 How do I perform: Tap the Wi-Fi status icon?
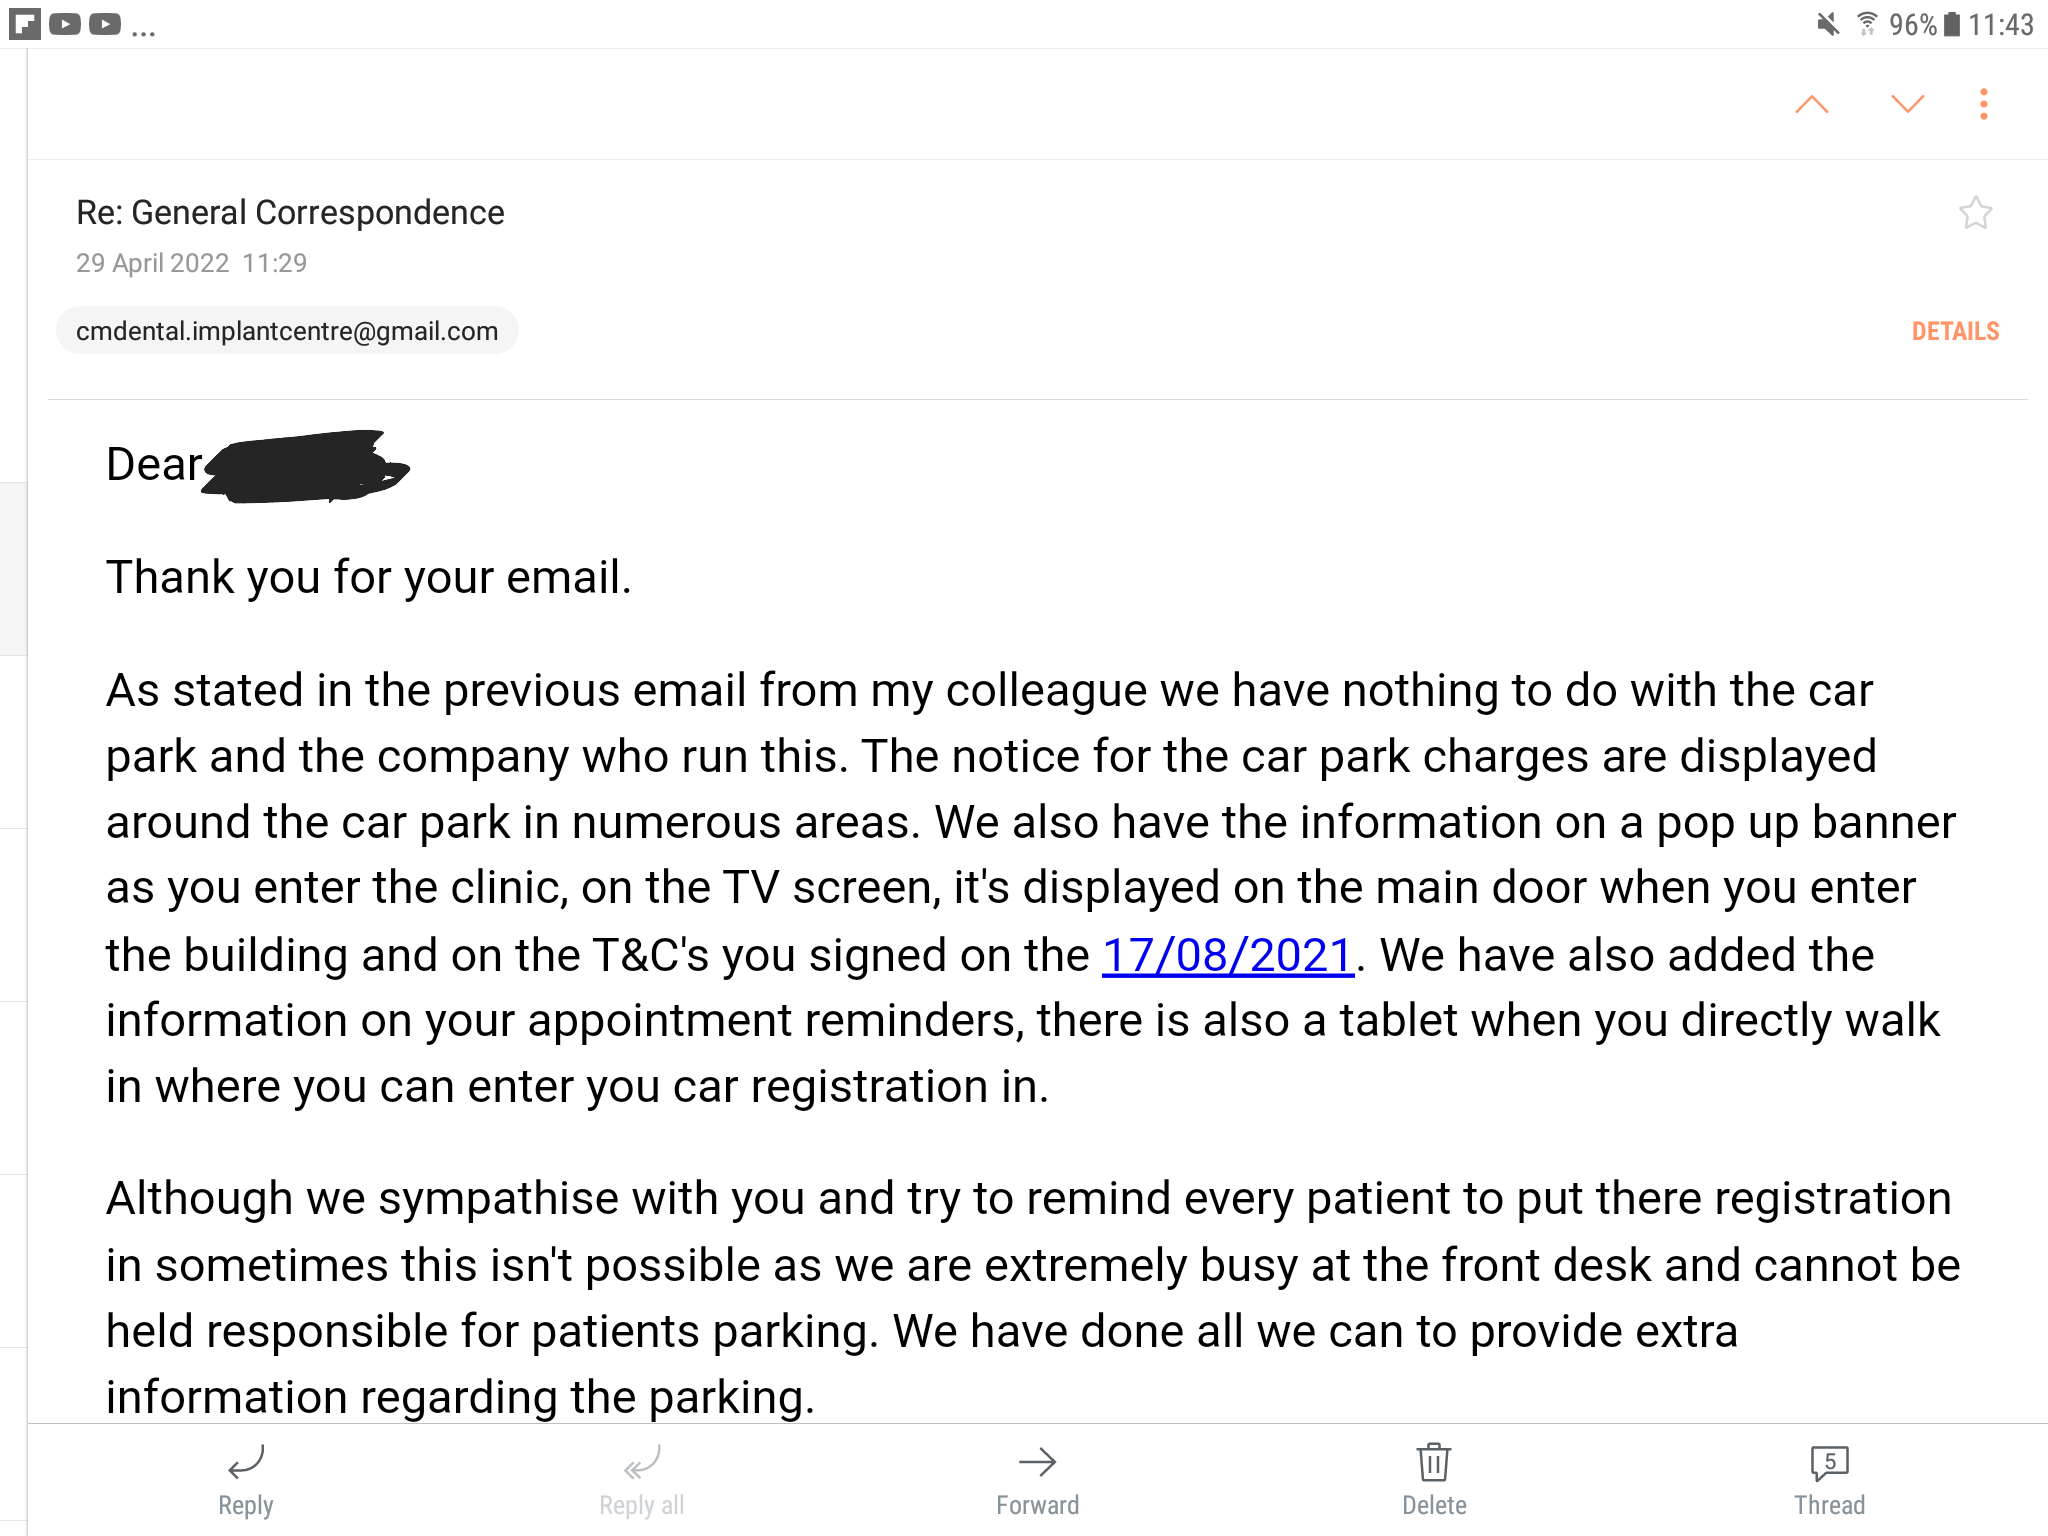click(1866, 24)
